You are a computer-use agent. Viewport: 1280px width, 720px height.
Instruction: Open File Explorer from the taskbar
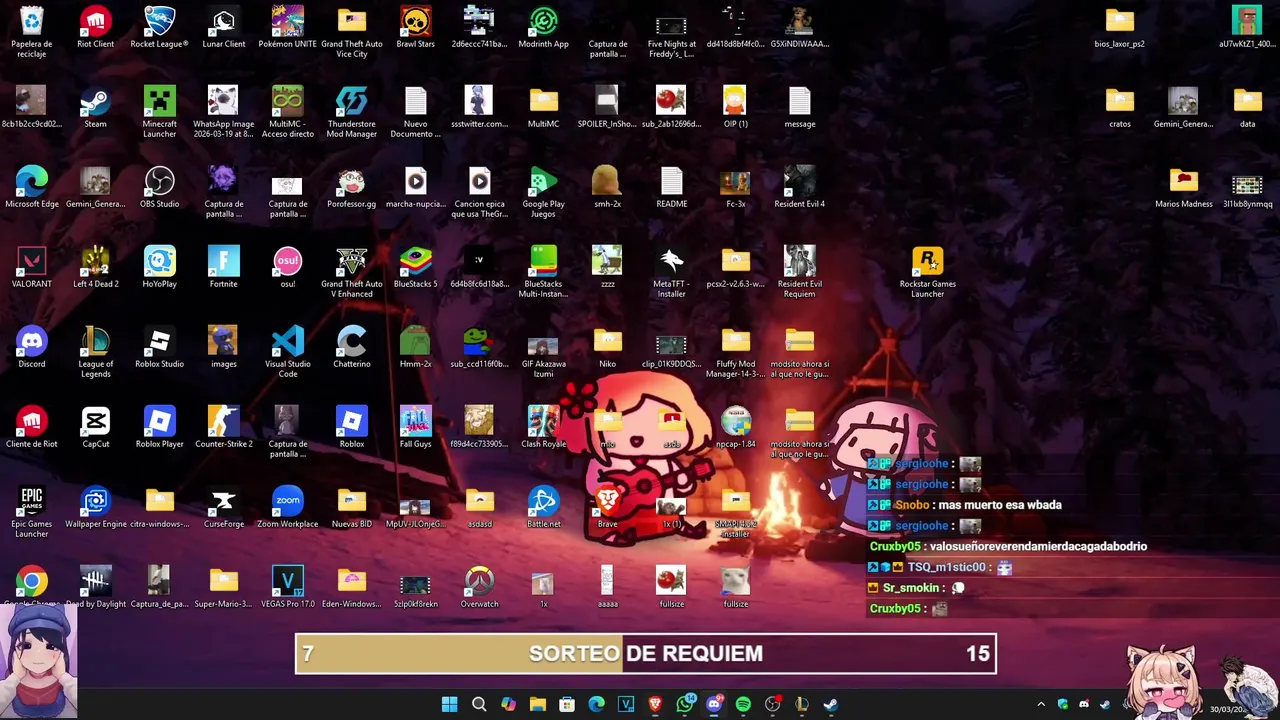pyautogui.click(x=538, y=705)
